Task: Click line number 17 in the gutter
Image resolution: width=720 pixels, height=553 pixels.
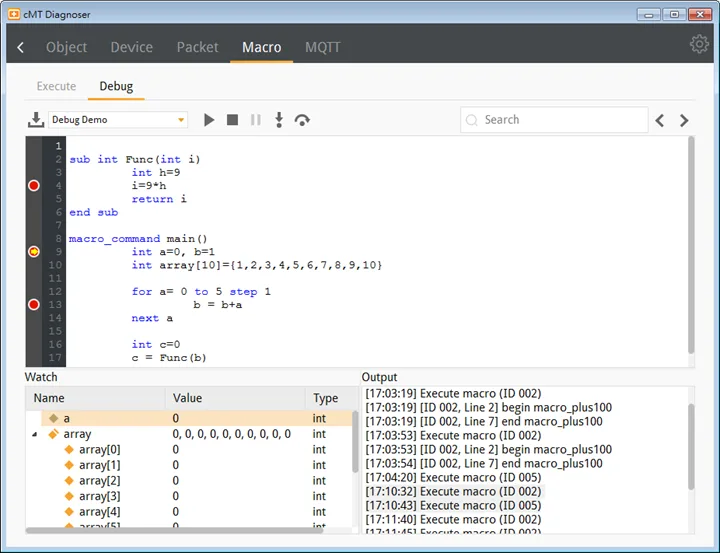Action: (x=55, y=358)
